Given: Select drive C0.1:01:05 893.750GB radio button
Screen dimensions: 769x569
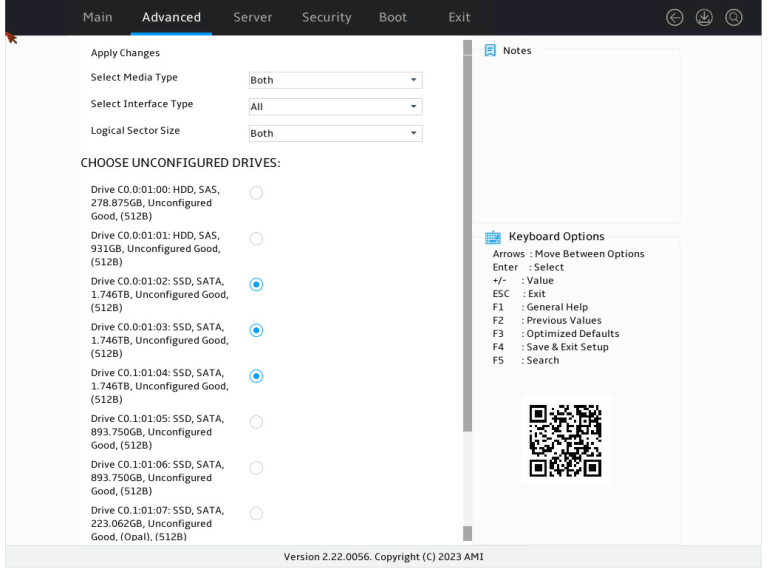Looking at the screenshot, I should click(x=256, y=422).
